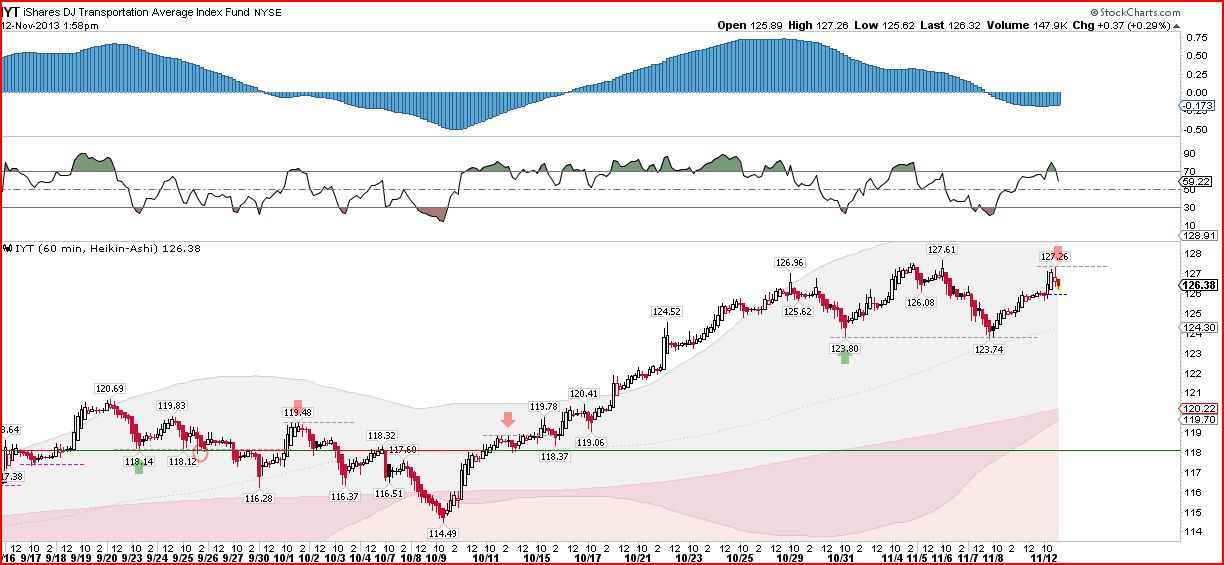Click the 10/29 date on time axis
1224x565 pixels.
790,558
